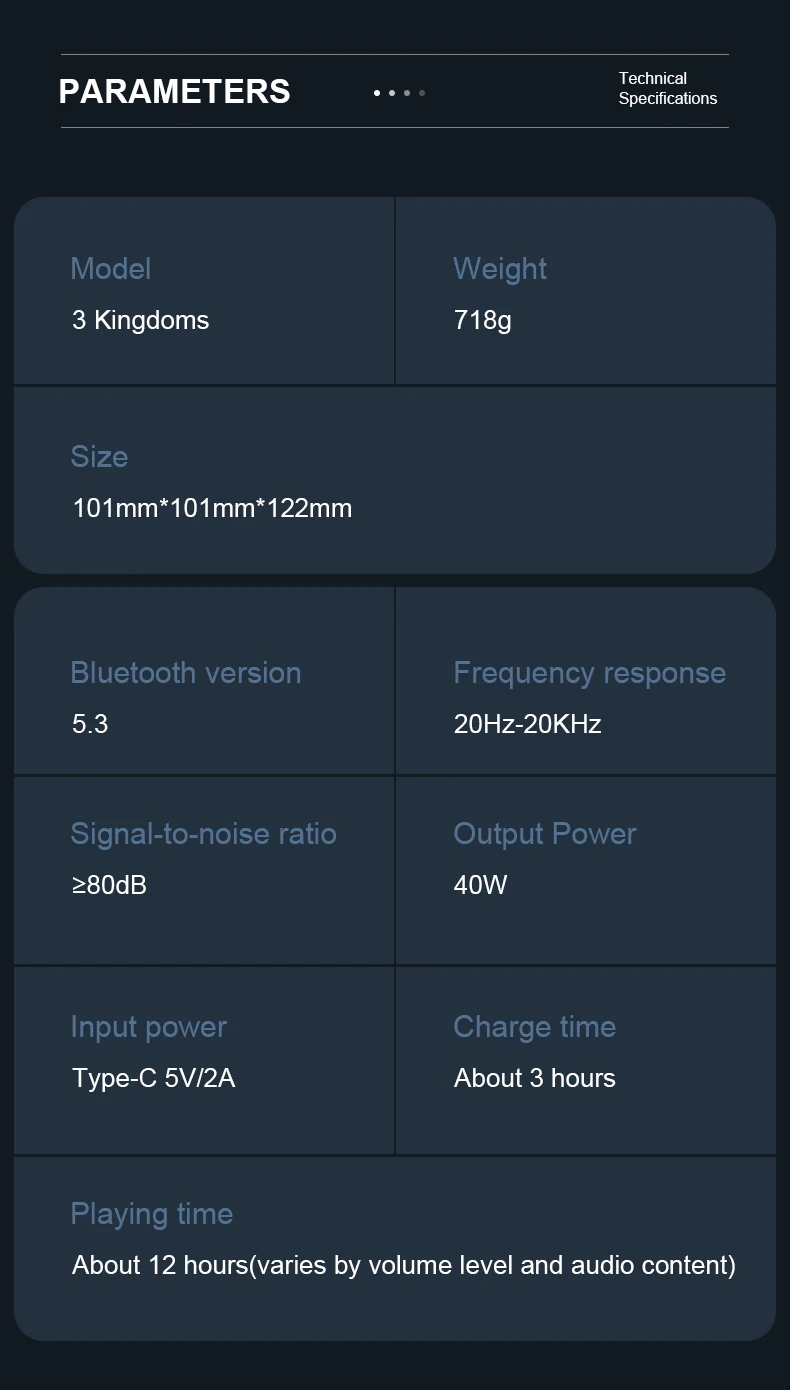Viewport: 790px width, 1390px height.
Task: Select the Size label
Action: 99,456
